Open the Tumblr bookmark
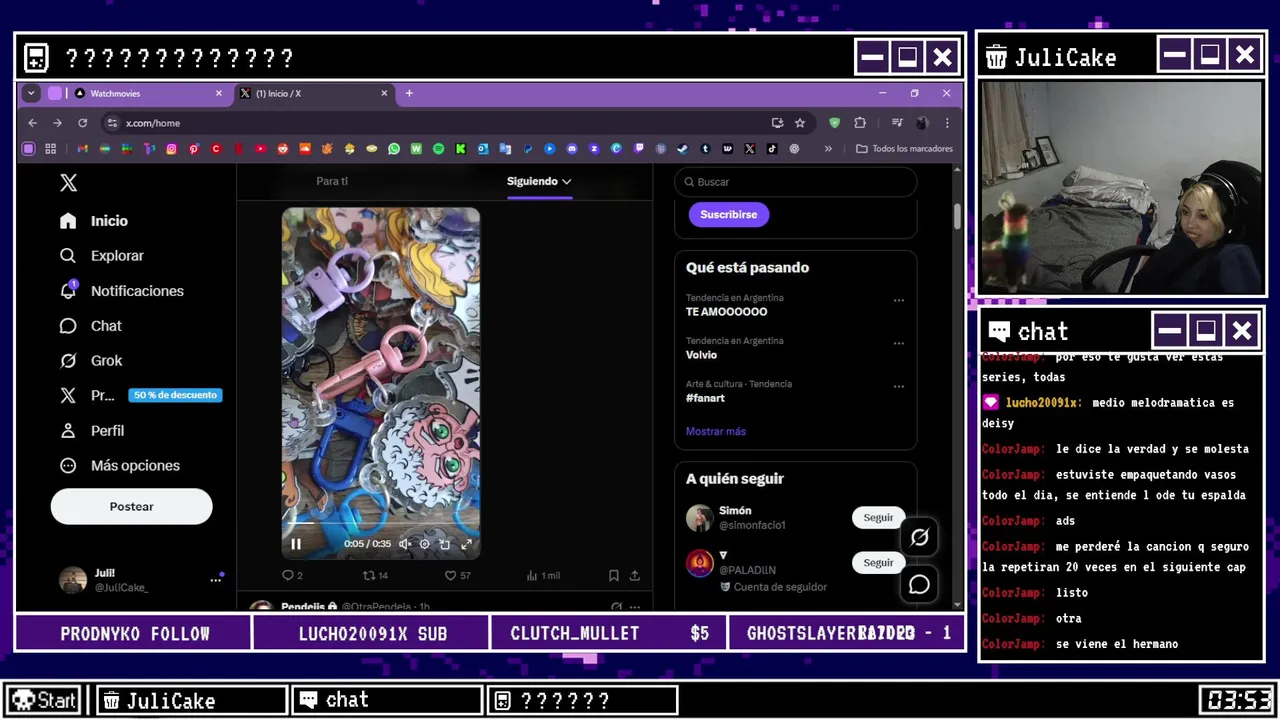This screenshot has width=1280, height=720. click(x=705, y=149)
